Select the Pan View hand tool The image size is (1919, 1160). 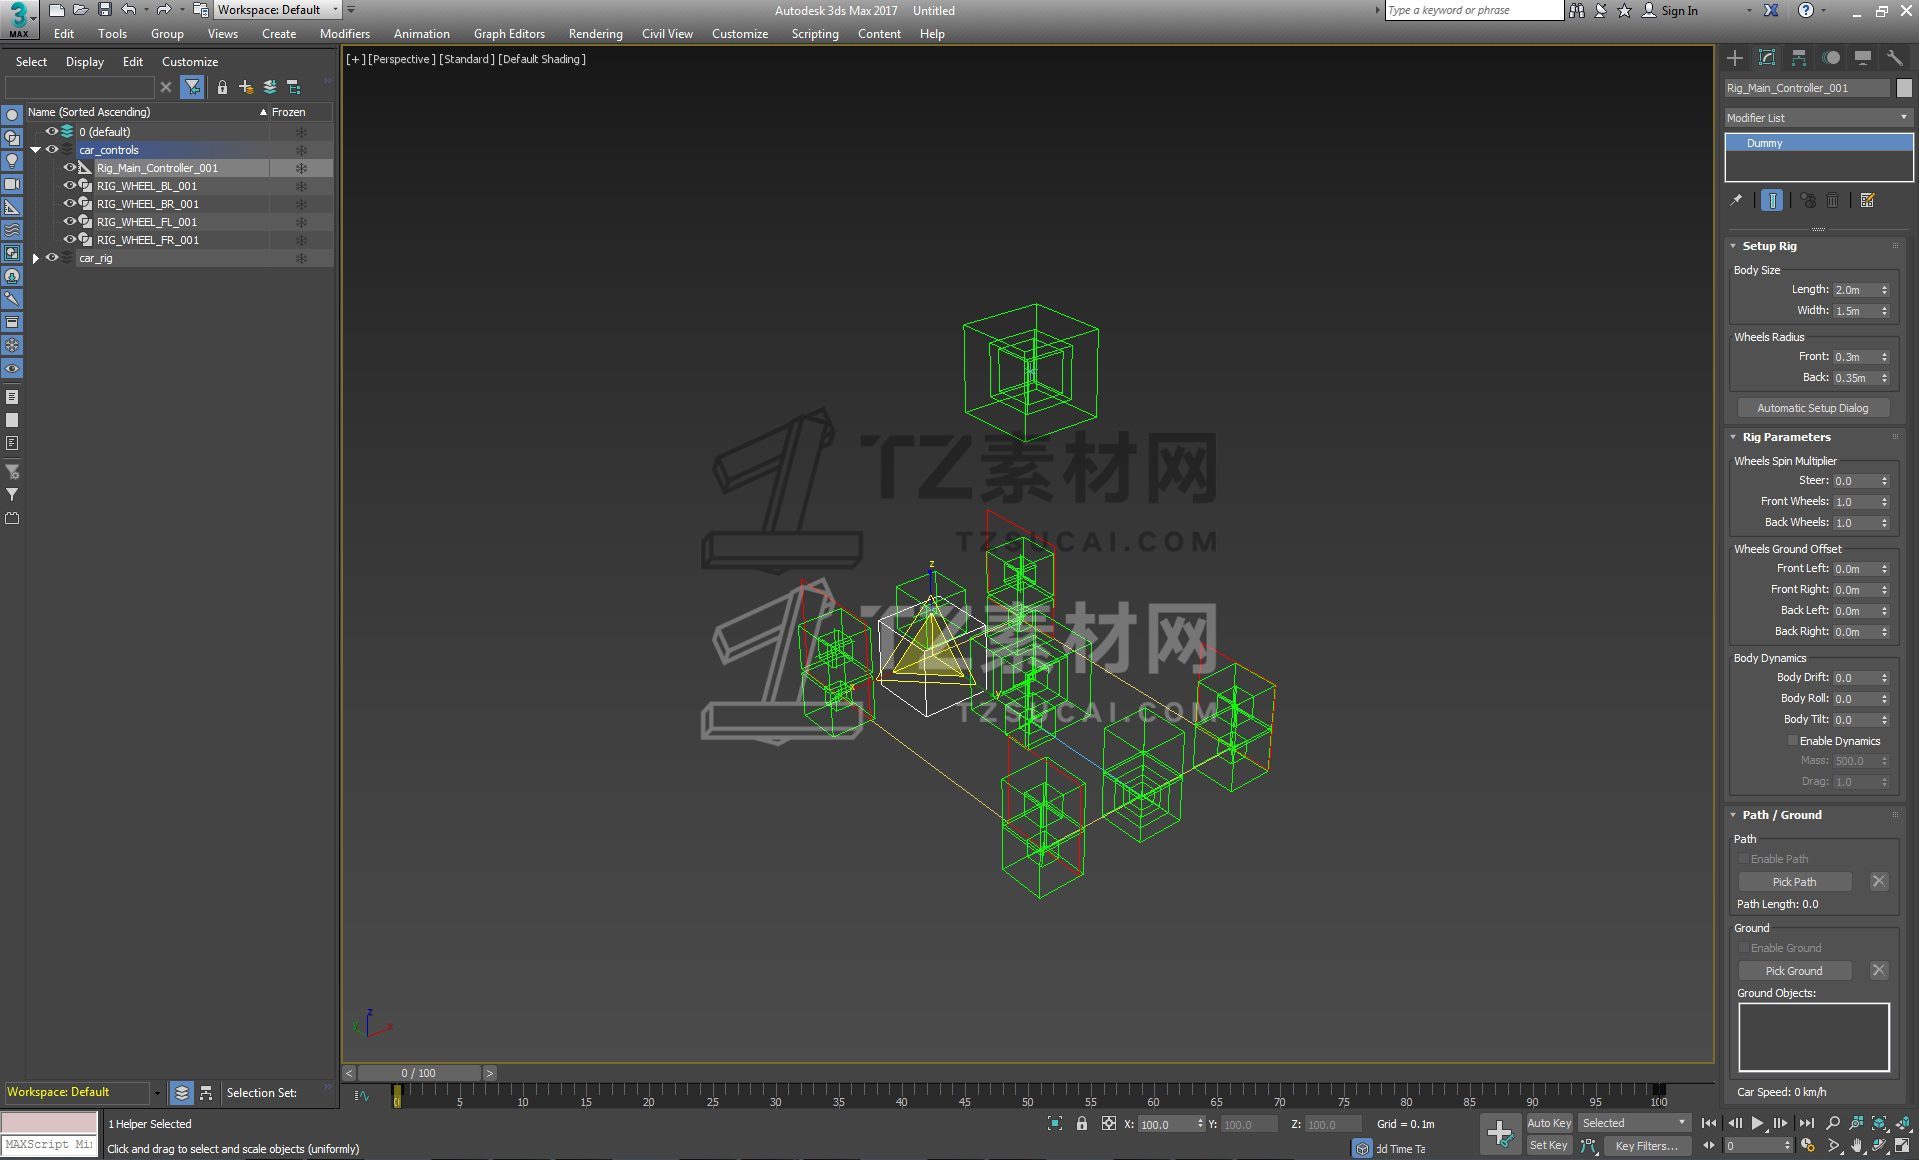coord(1856,1146)
